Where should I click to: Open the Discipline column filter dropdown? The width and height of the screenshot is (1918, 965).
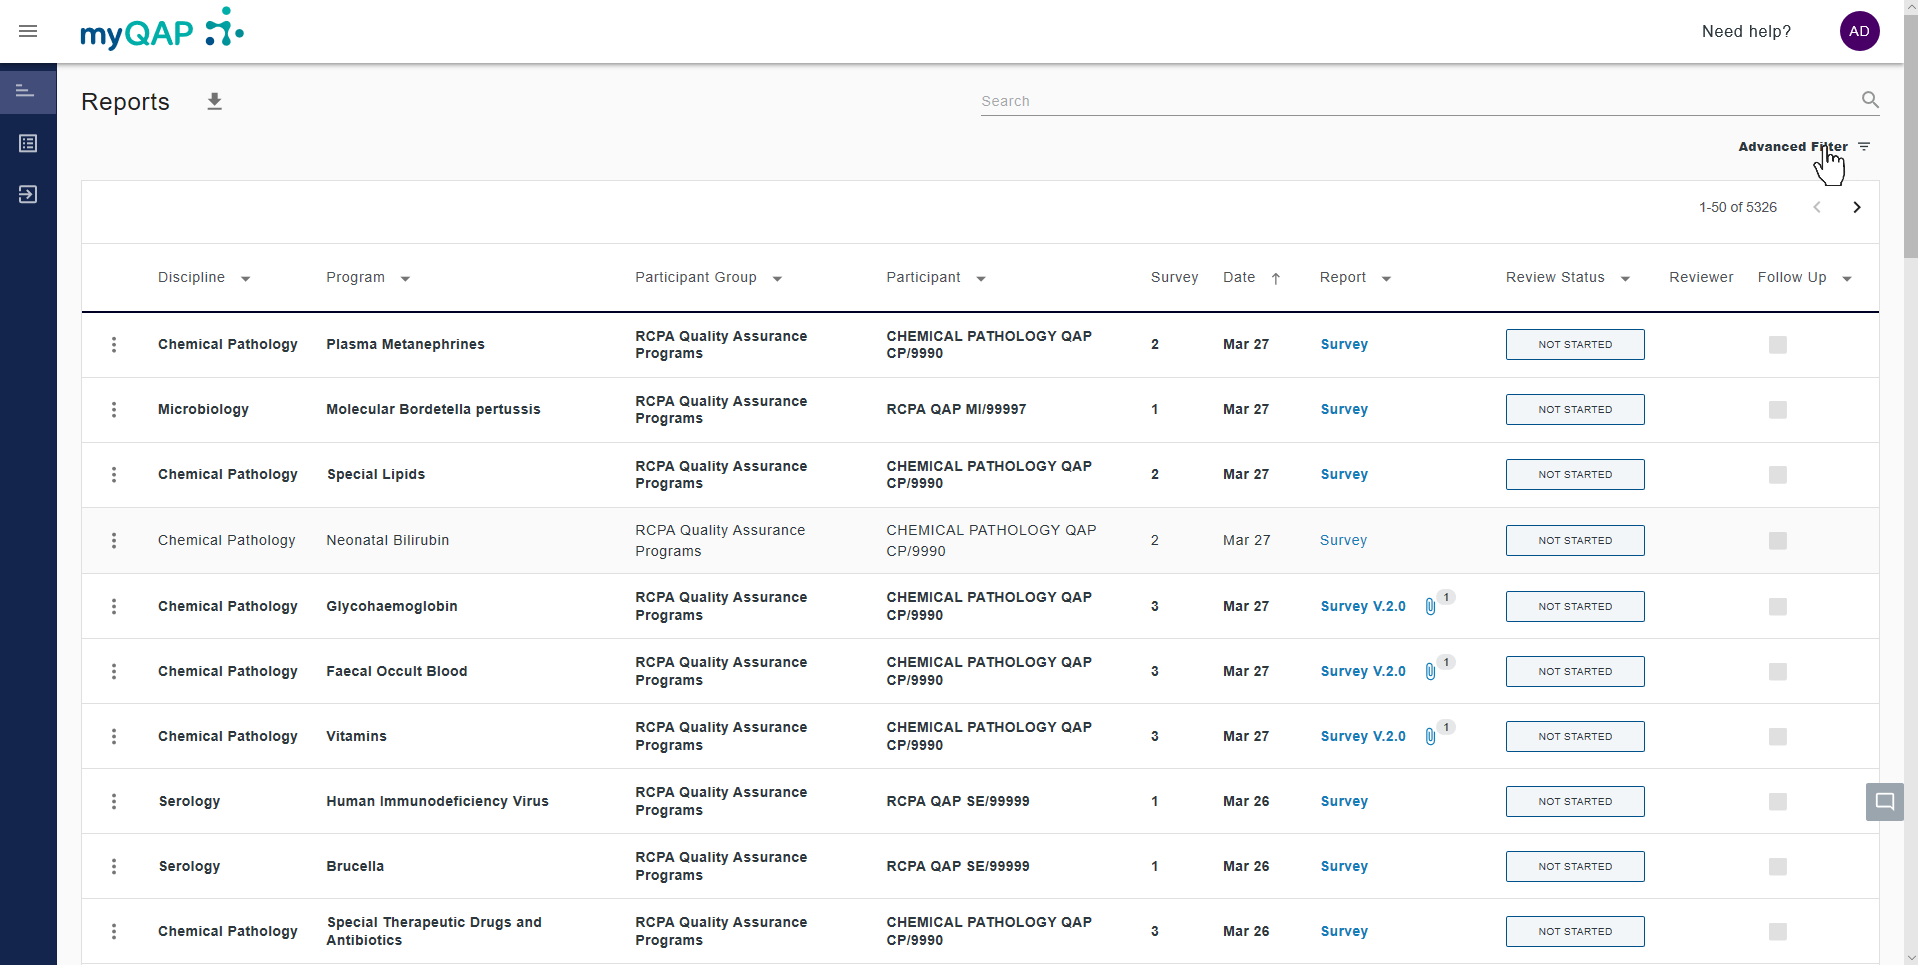coord(247,278)
